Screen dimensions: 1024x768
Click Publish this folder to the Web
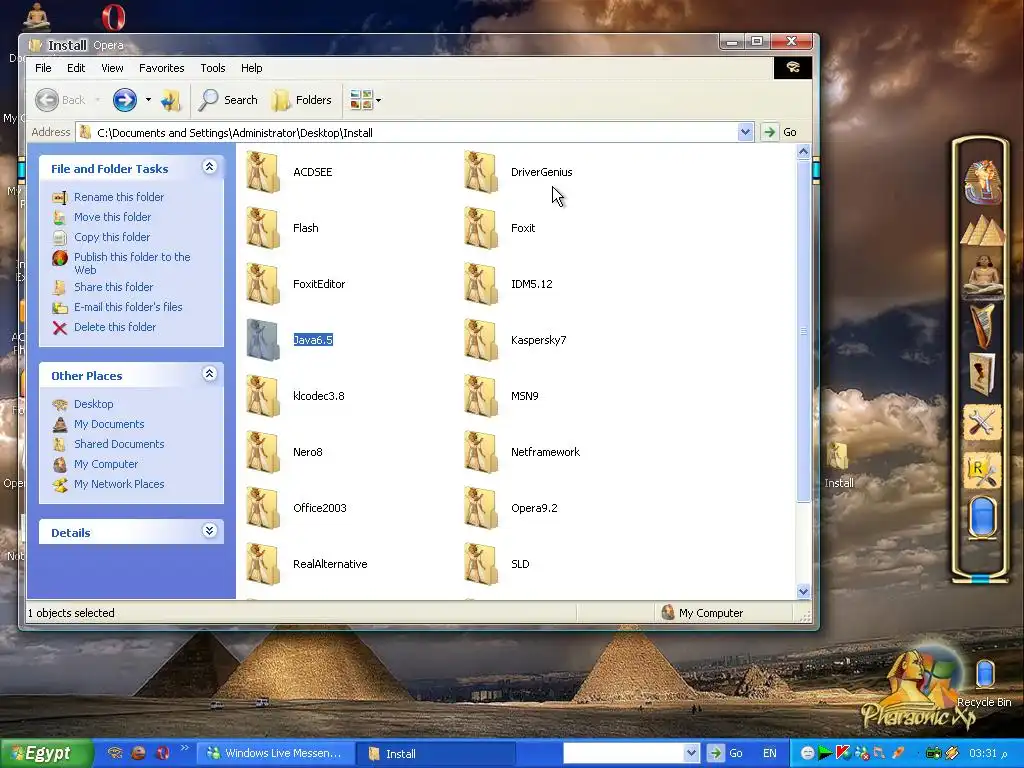(x=132, y=263)
